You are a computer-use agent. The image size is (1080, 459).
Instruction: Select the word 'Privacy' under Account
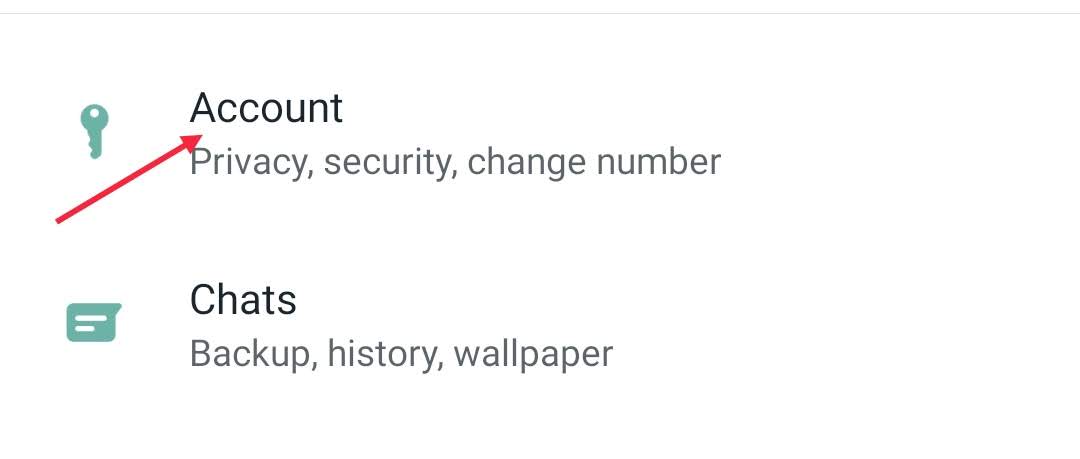pos(247,163)
